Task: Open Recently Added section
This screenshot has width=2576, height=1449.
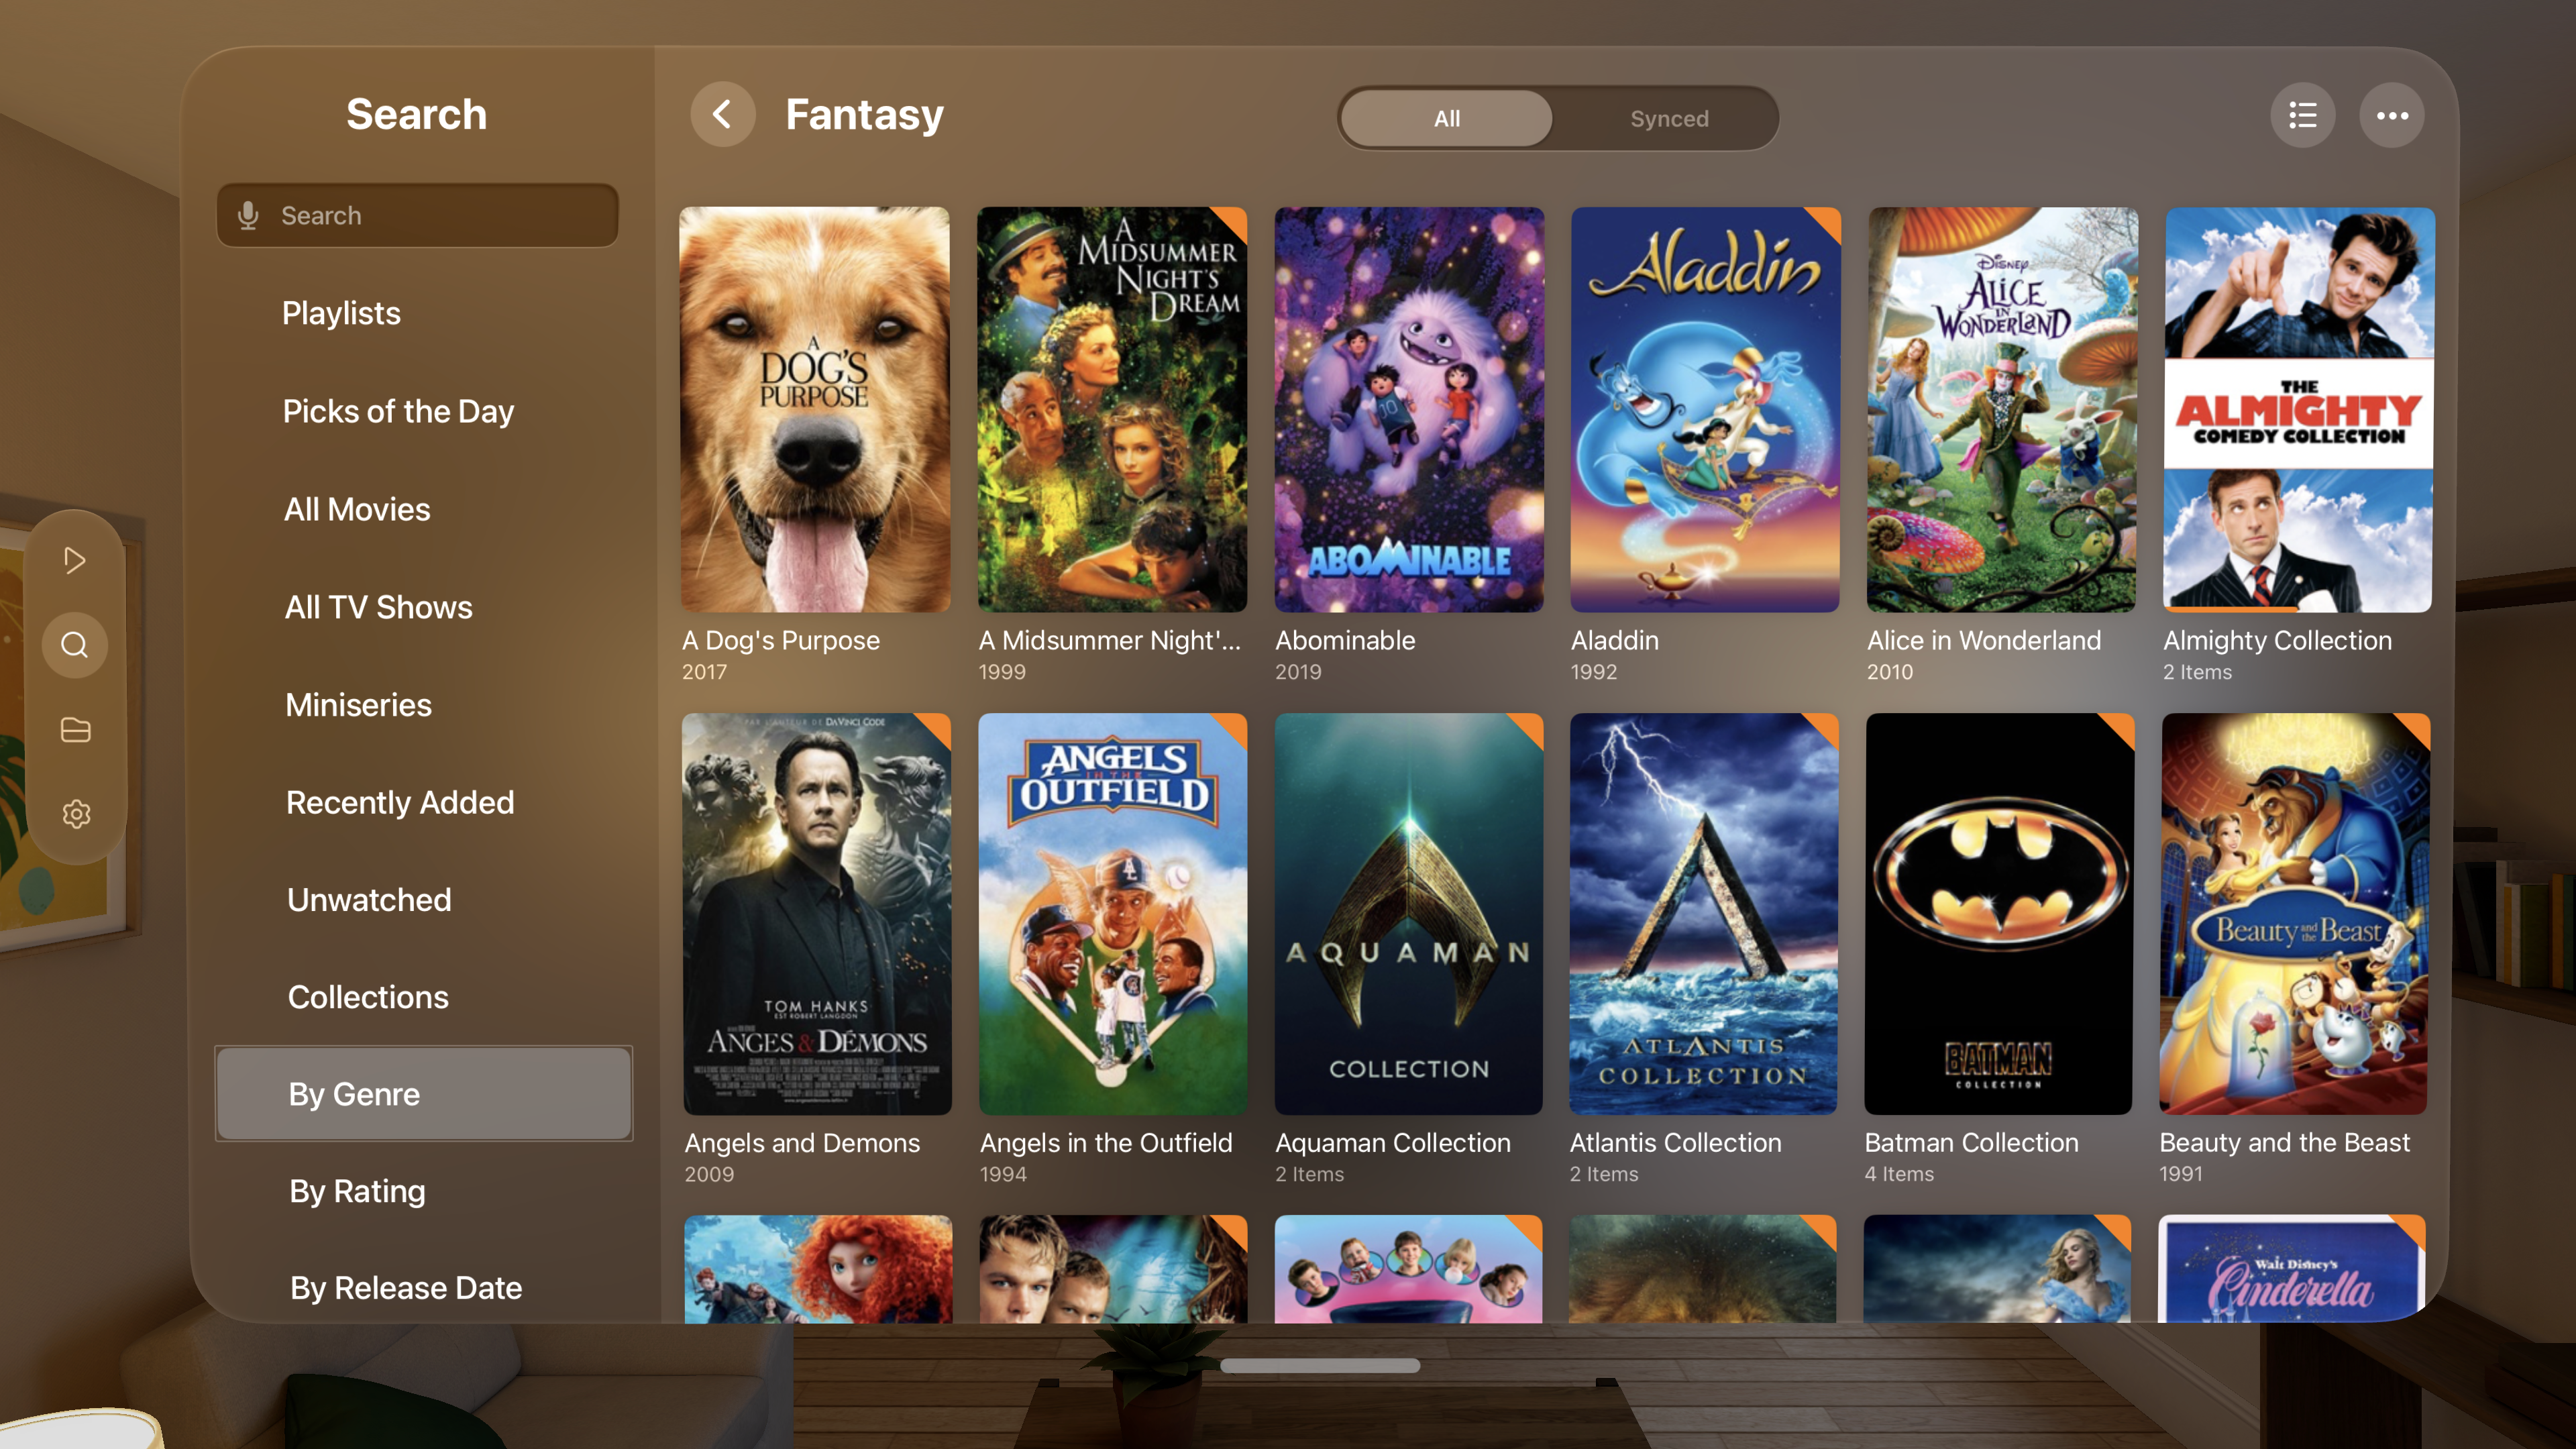Action: (400, 802)
